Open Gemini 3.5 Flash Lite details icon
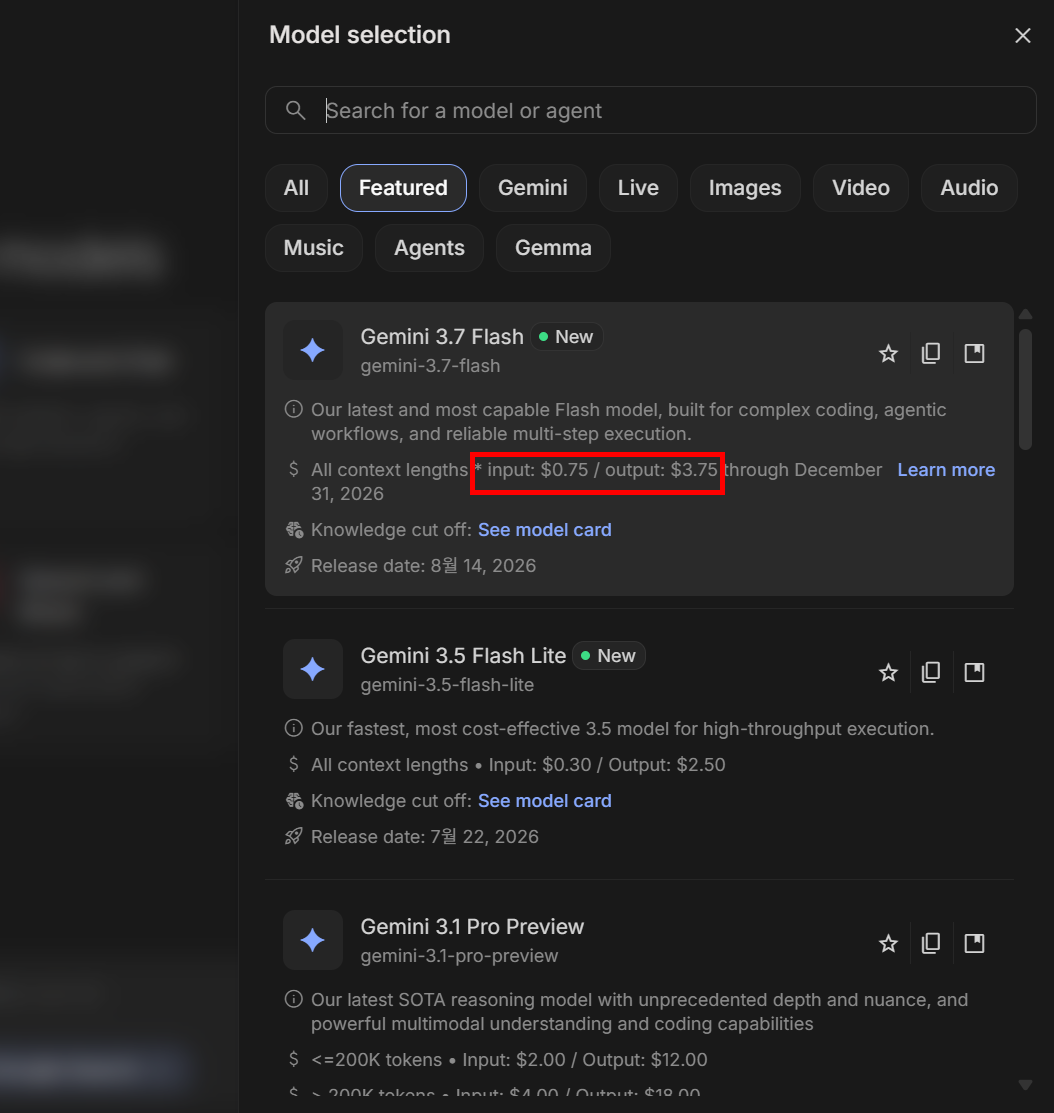 point(975,672)
